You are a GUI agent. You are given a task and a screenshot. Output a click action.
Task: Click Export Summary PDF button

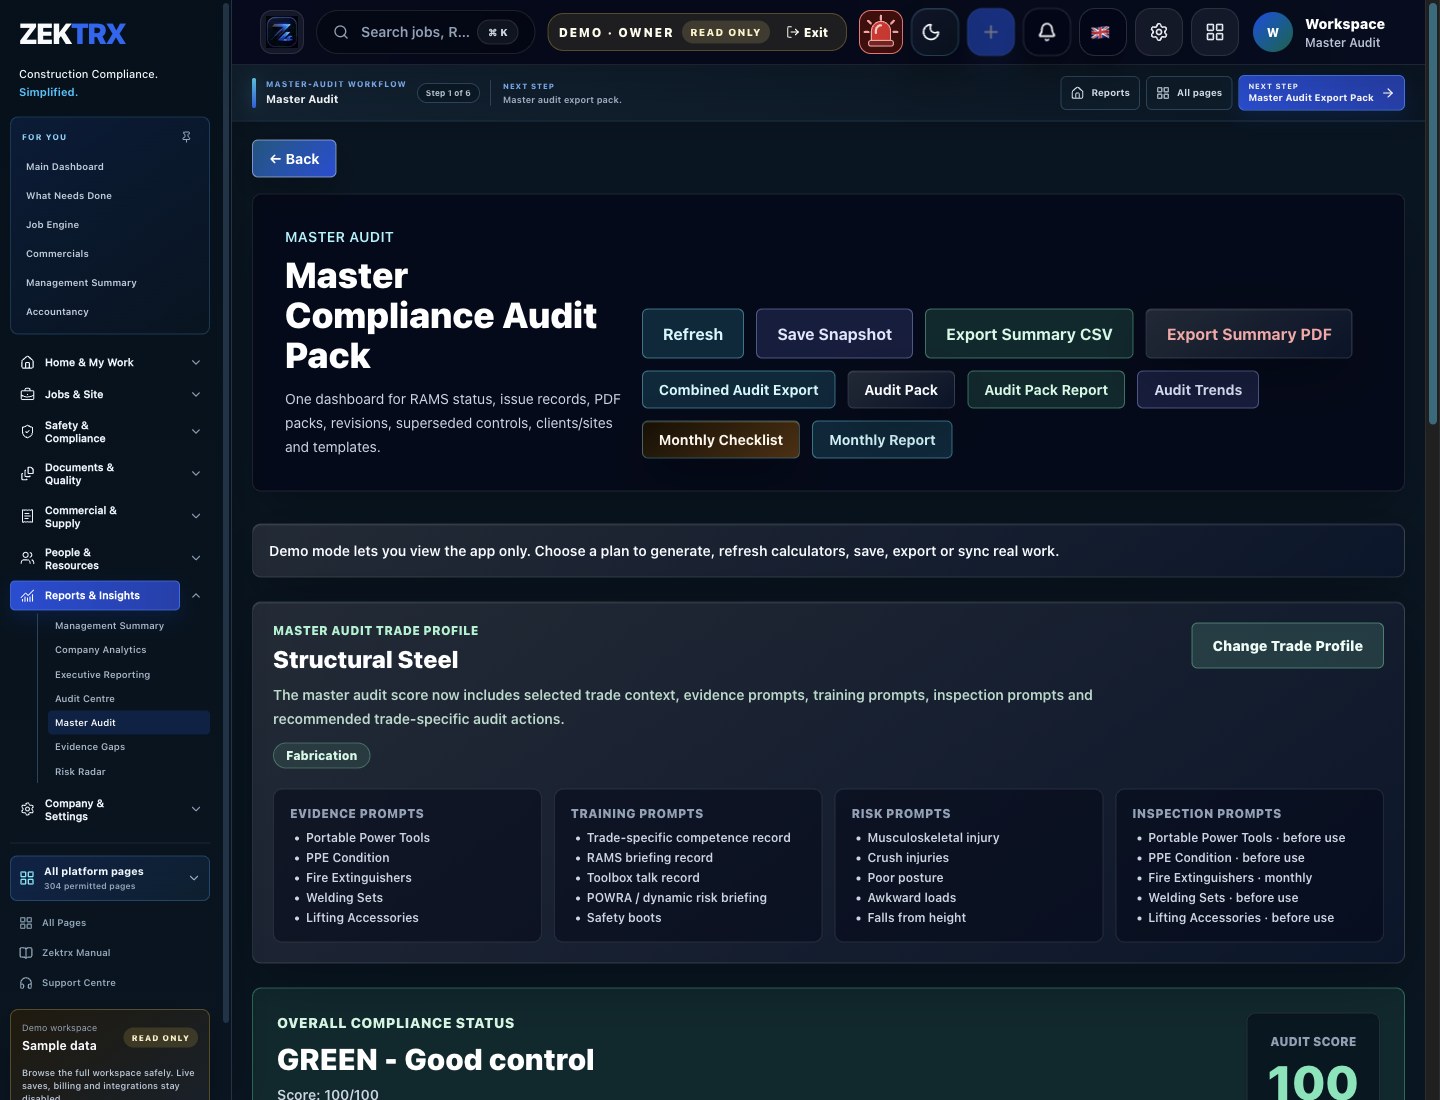coord(1249,334)
